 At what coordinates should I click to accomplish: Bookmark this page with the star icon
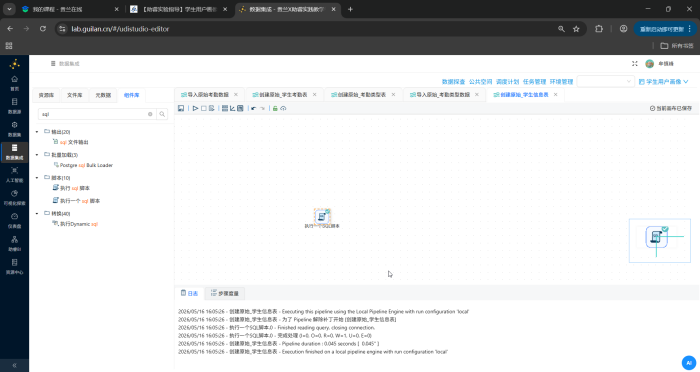pyautogui.click(x=576, y=29)
